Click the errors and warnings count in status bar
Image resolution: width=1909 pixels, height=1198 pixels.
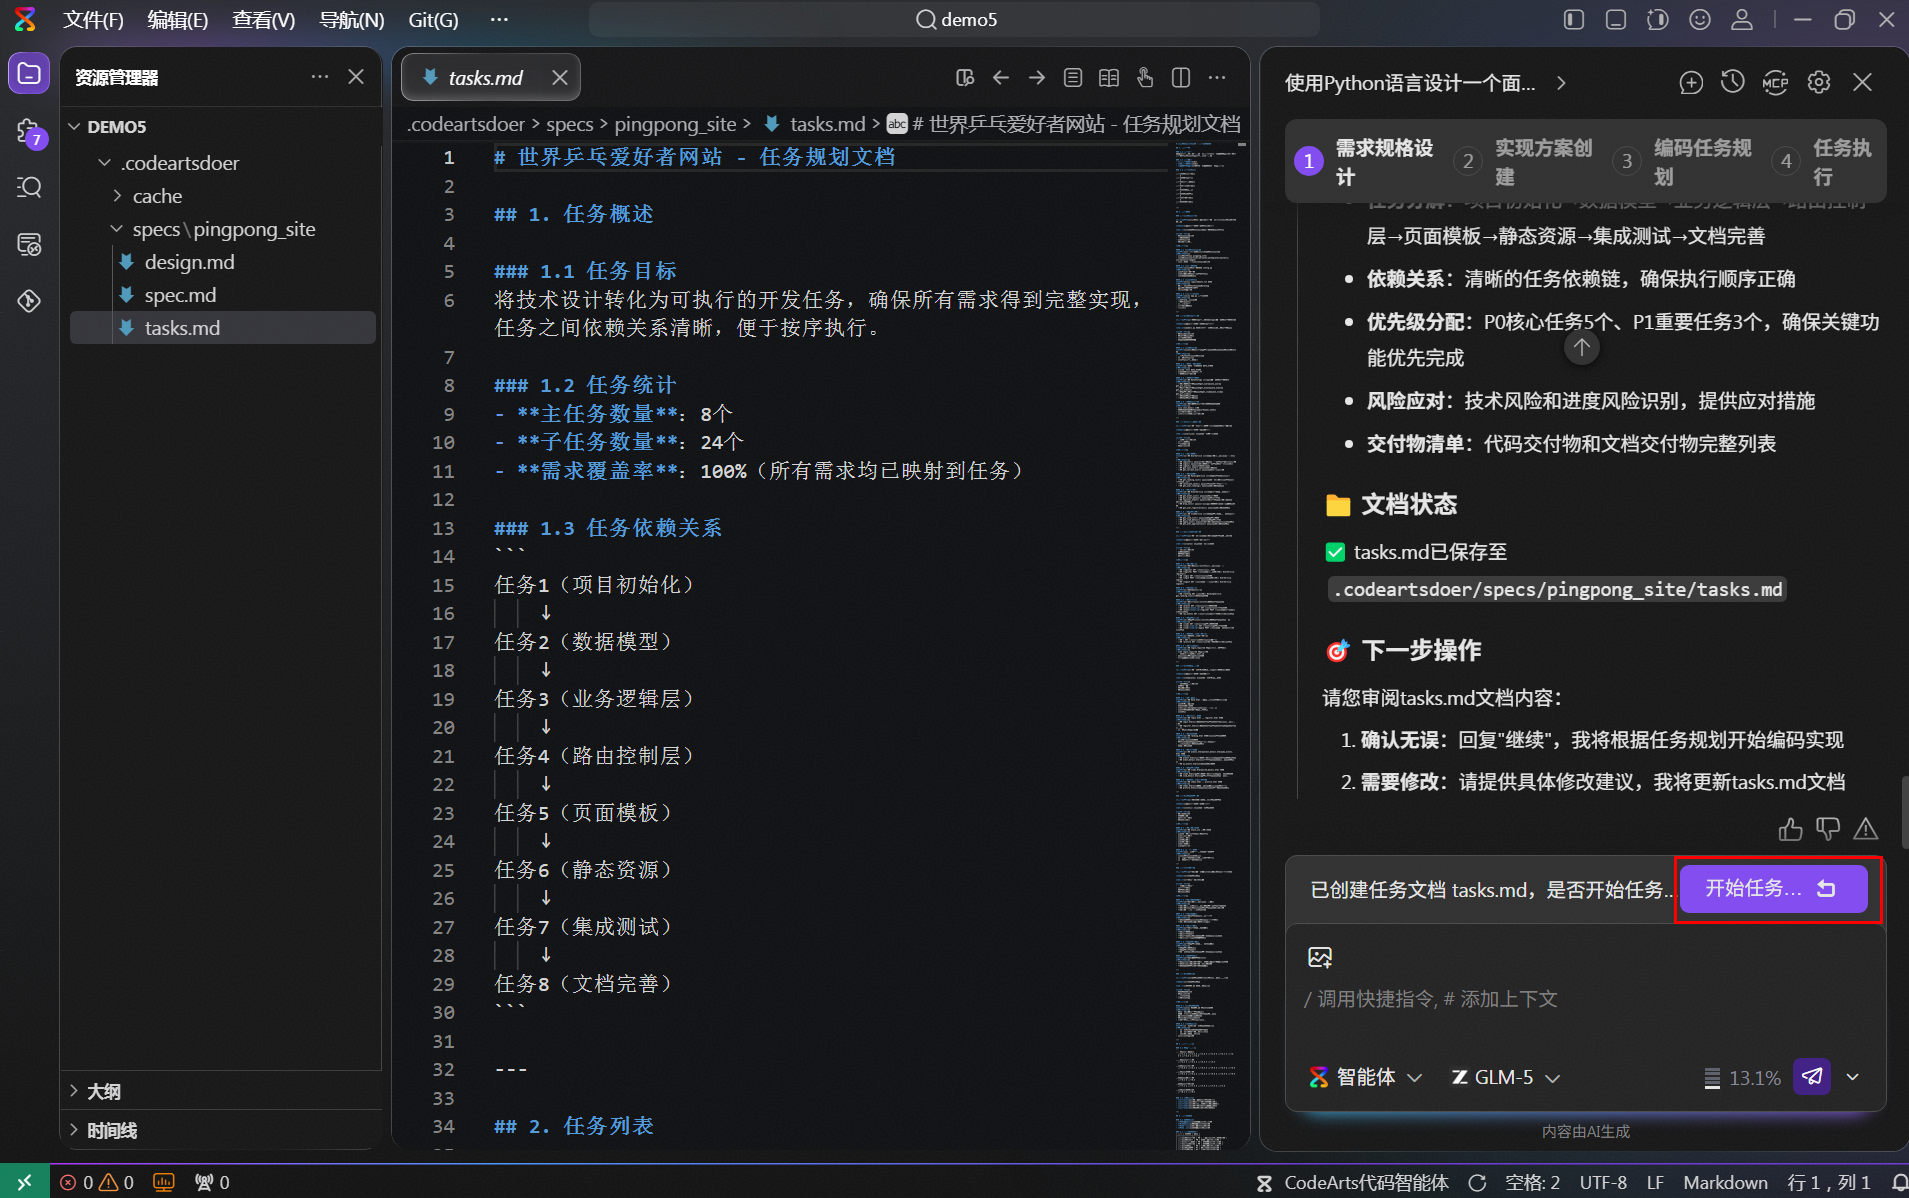pos(97,1183)
